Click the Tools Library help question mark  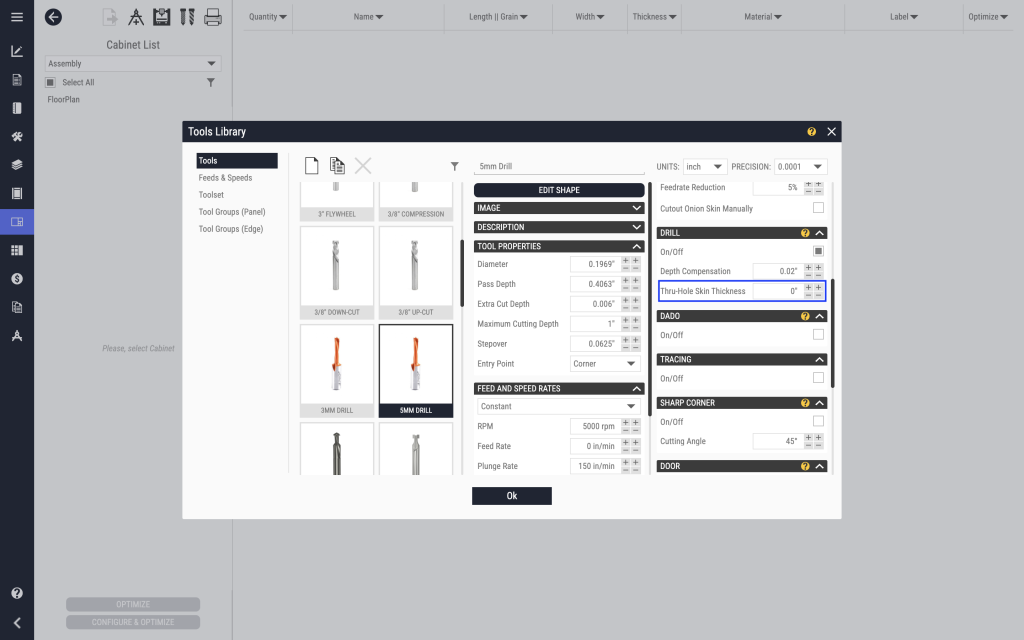pos(812,132)
